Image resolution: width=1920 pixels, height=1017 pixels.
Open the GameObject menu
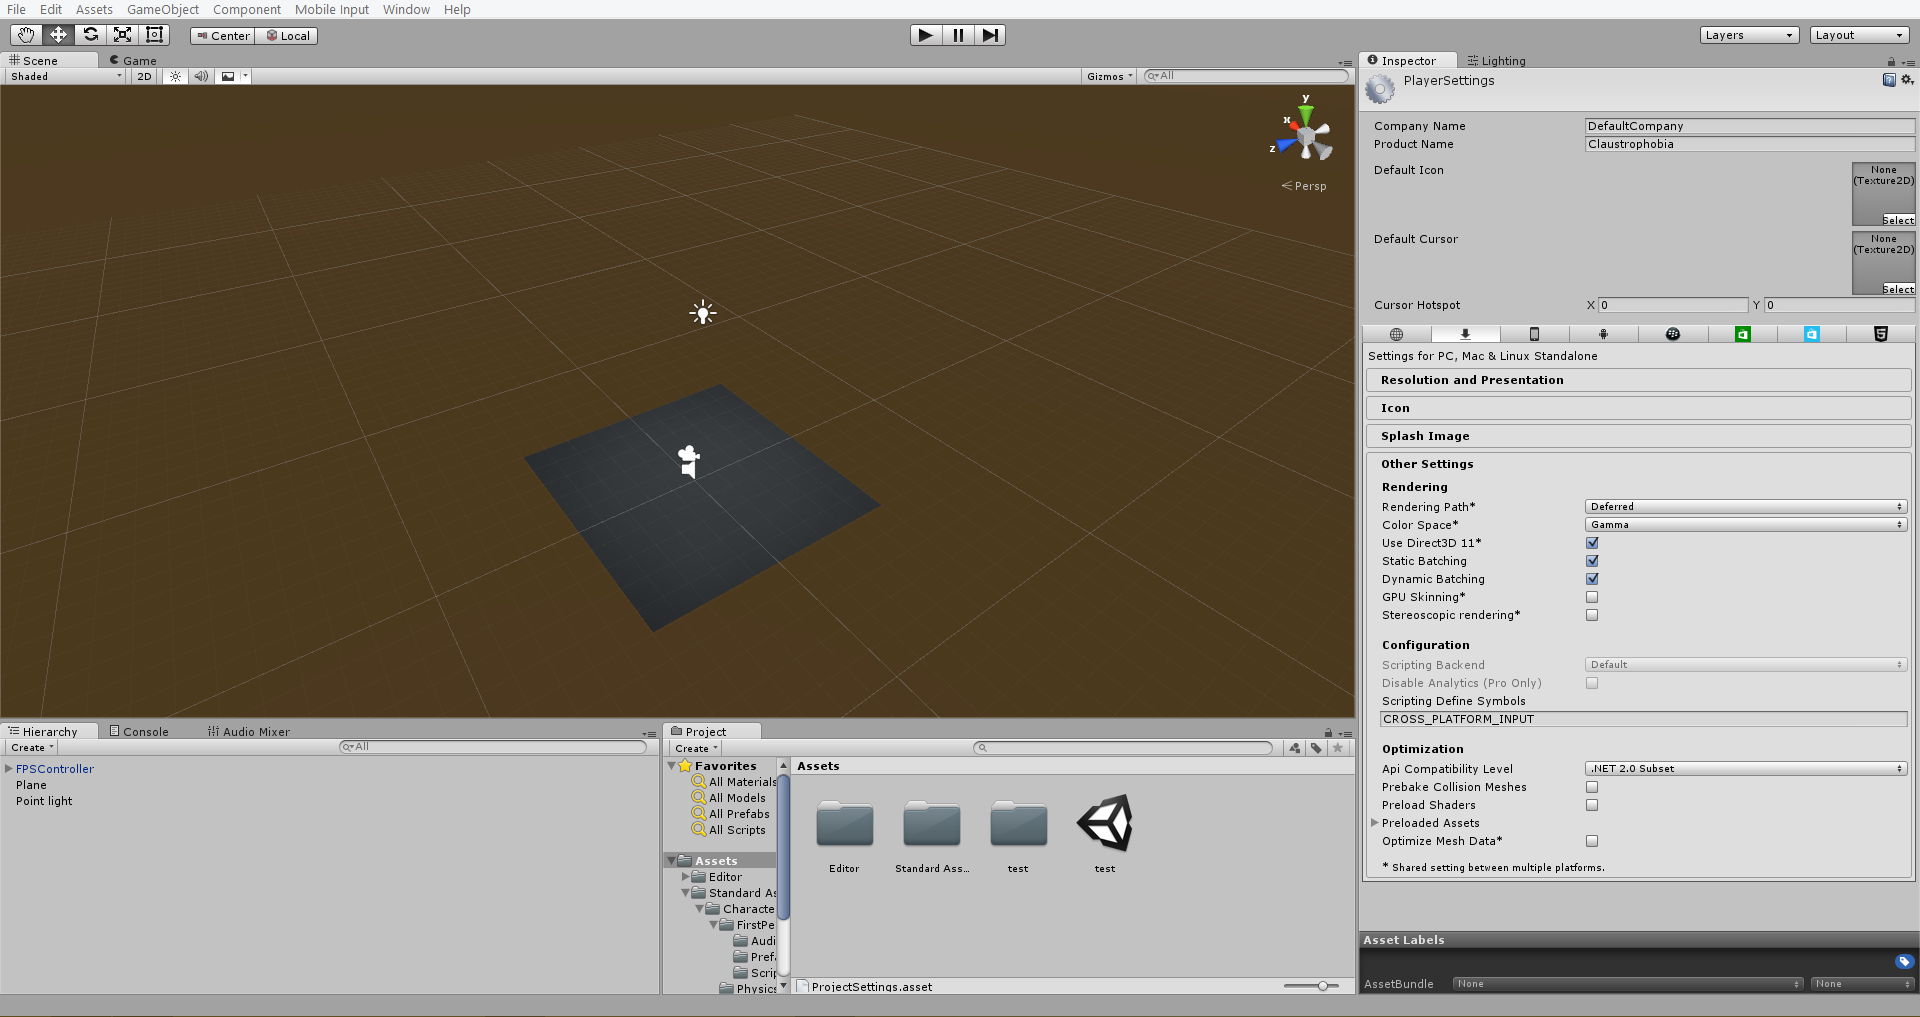[162, 9]
